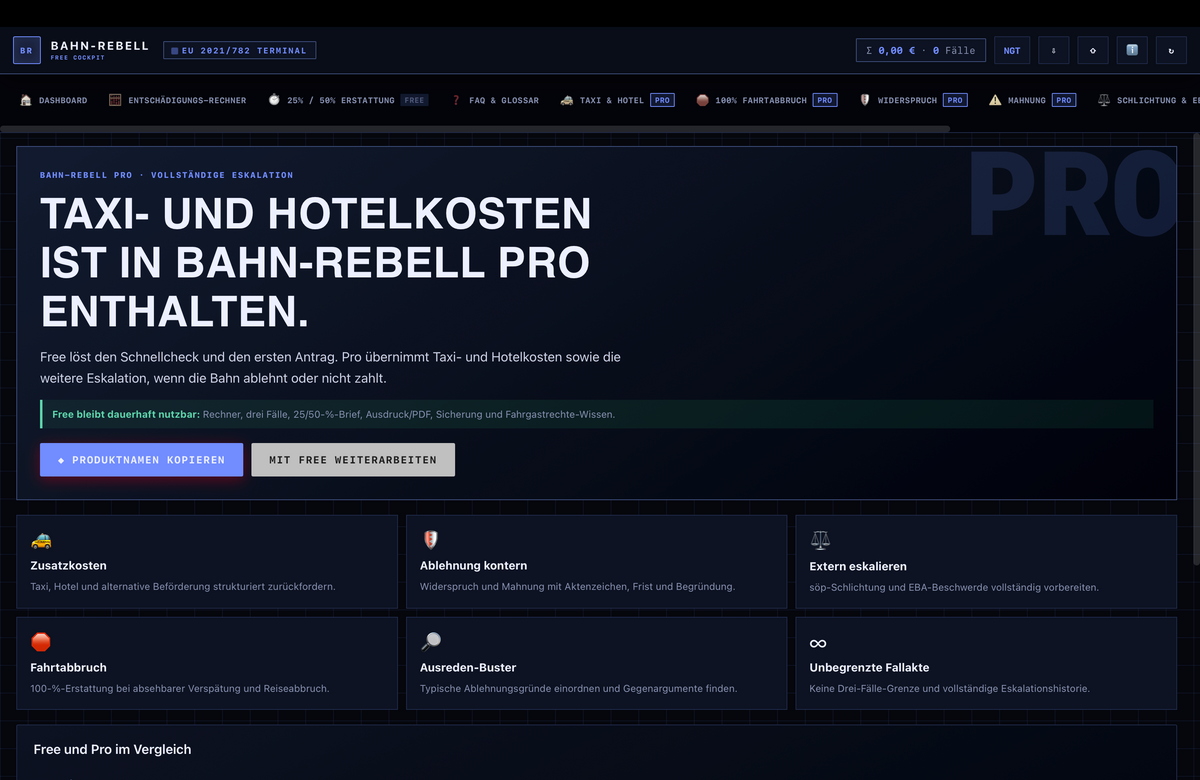Click the Fahrtabbruch card title

click(x=68, y=667)
